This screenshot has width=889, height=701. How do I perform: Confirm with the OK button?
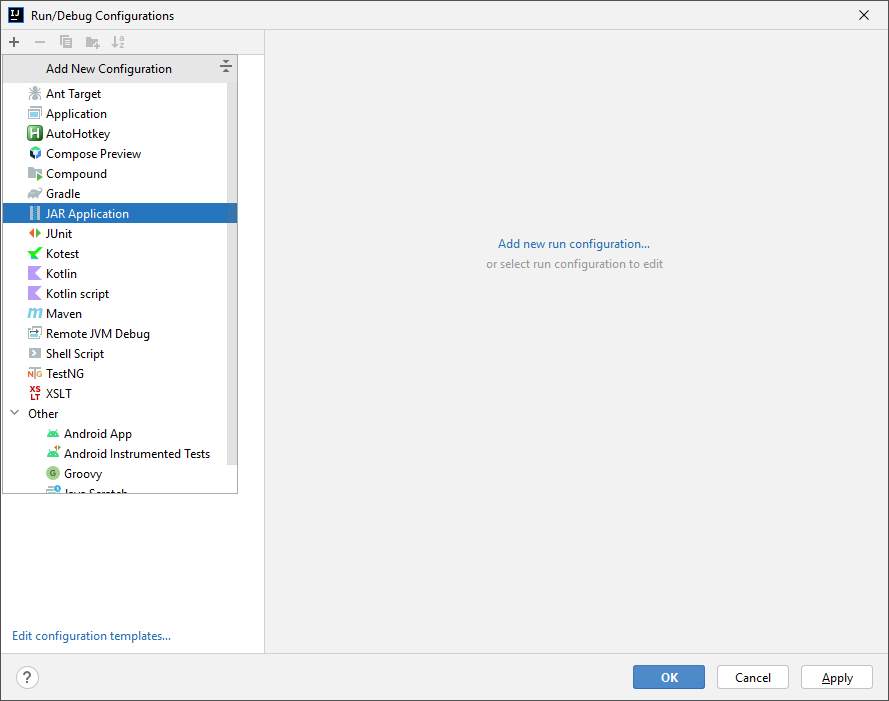click(x=668, y=677)
